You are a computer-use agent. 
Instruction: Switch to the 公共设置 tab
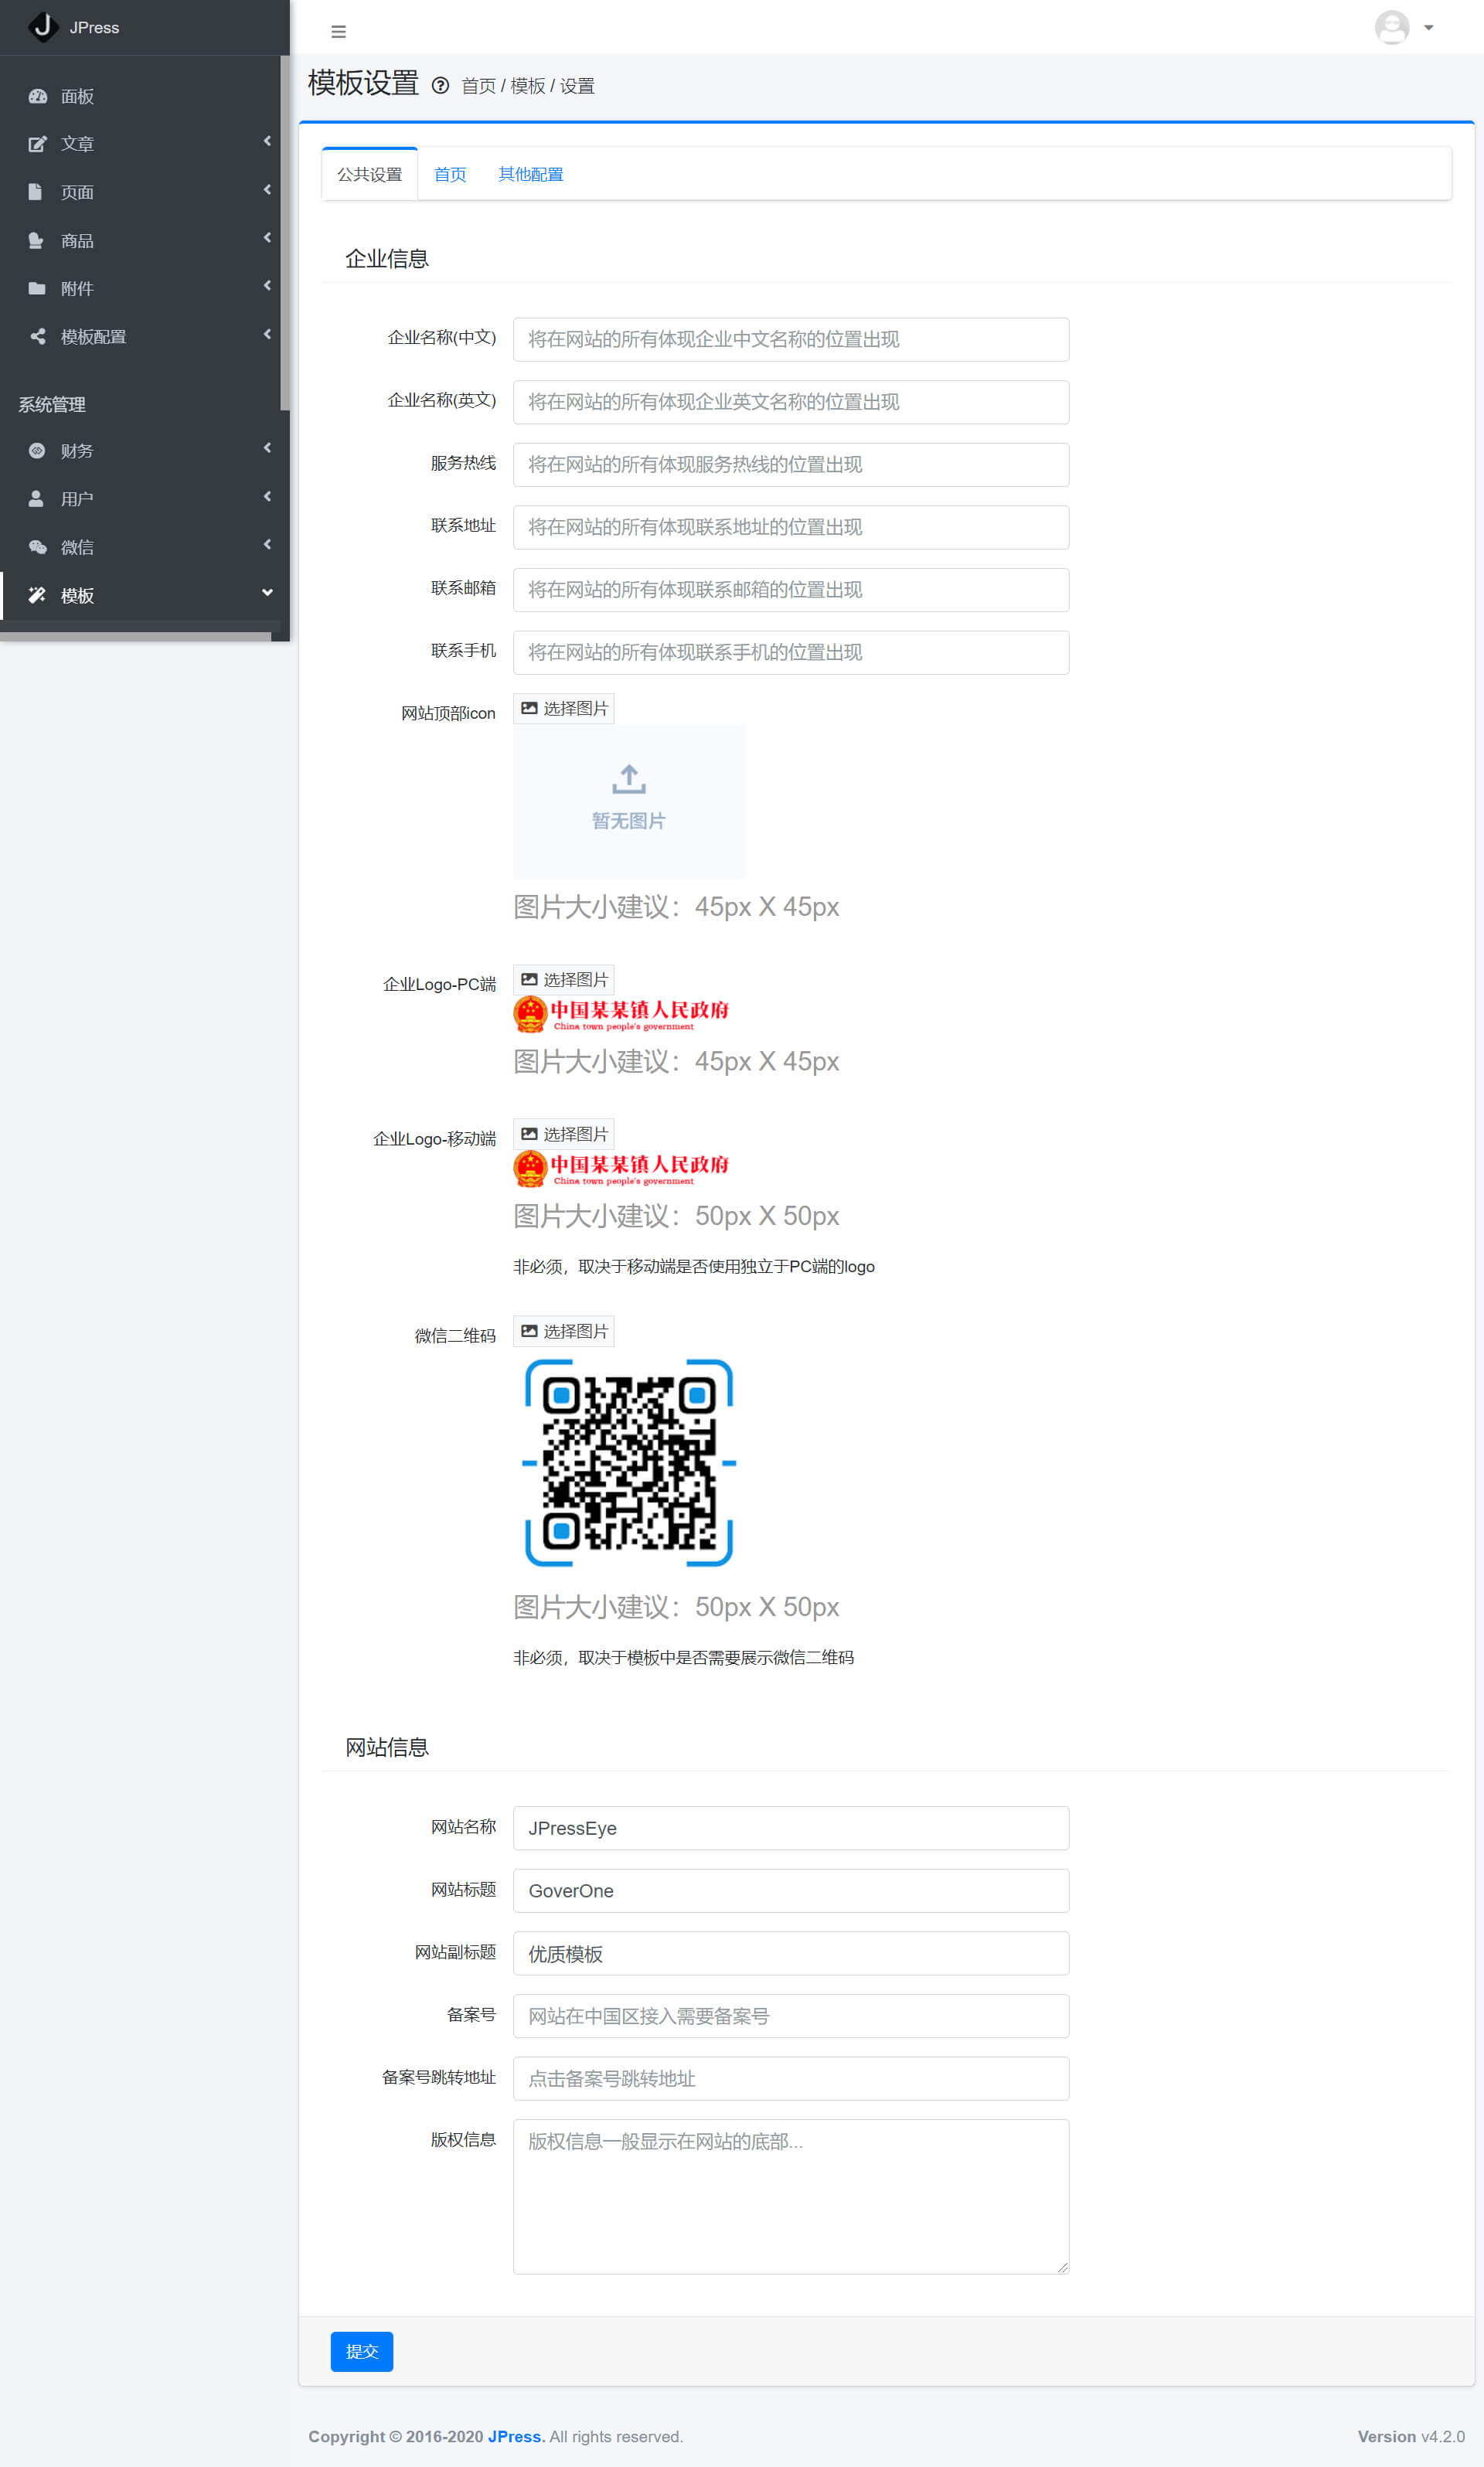[x=369, y=174]
